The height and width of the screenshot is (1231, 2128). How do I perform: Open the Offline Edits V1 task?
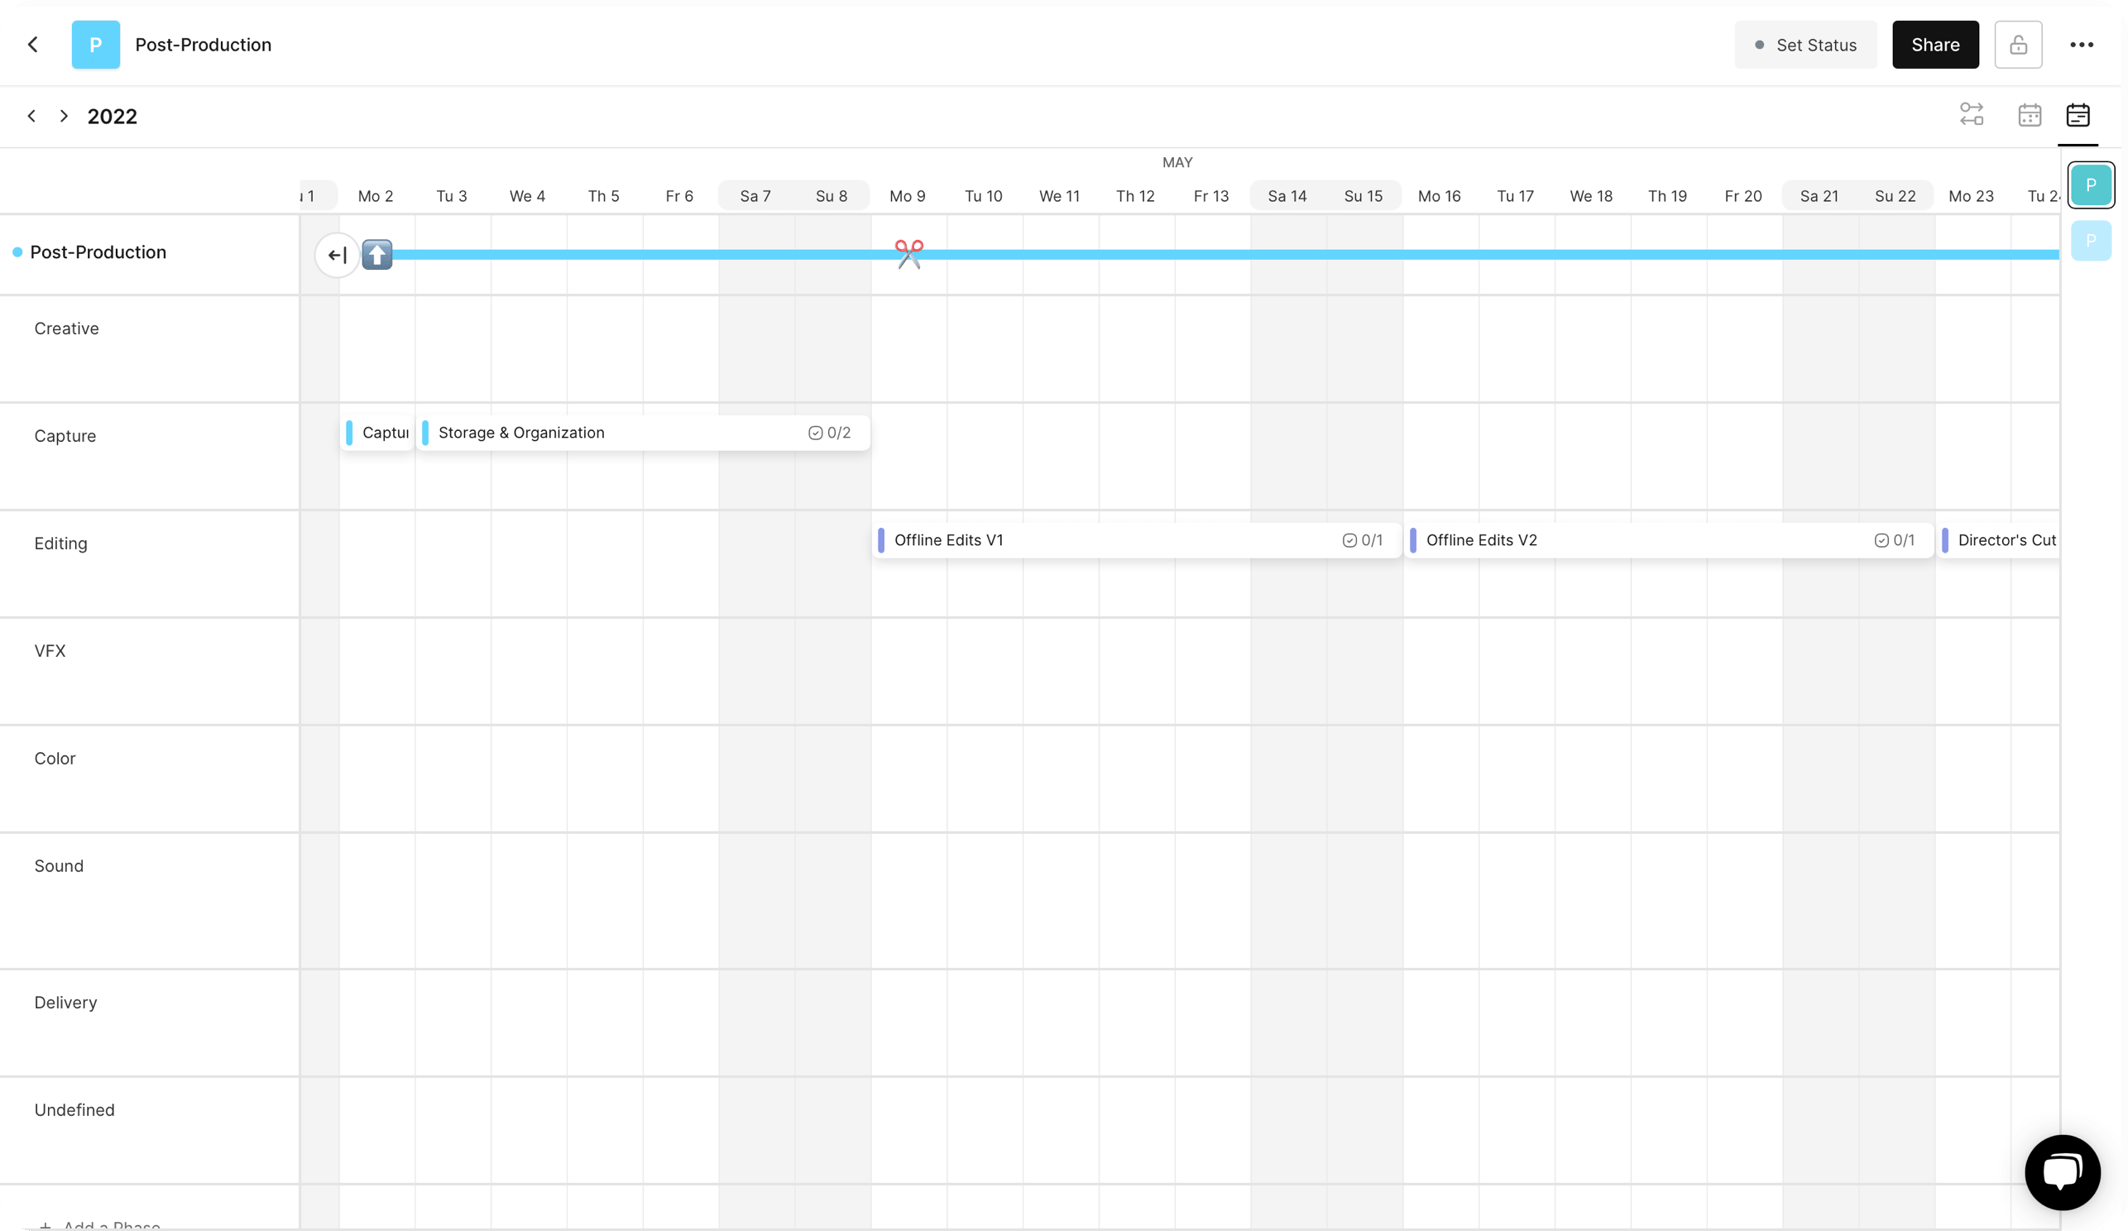coord(1136,540)
